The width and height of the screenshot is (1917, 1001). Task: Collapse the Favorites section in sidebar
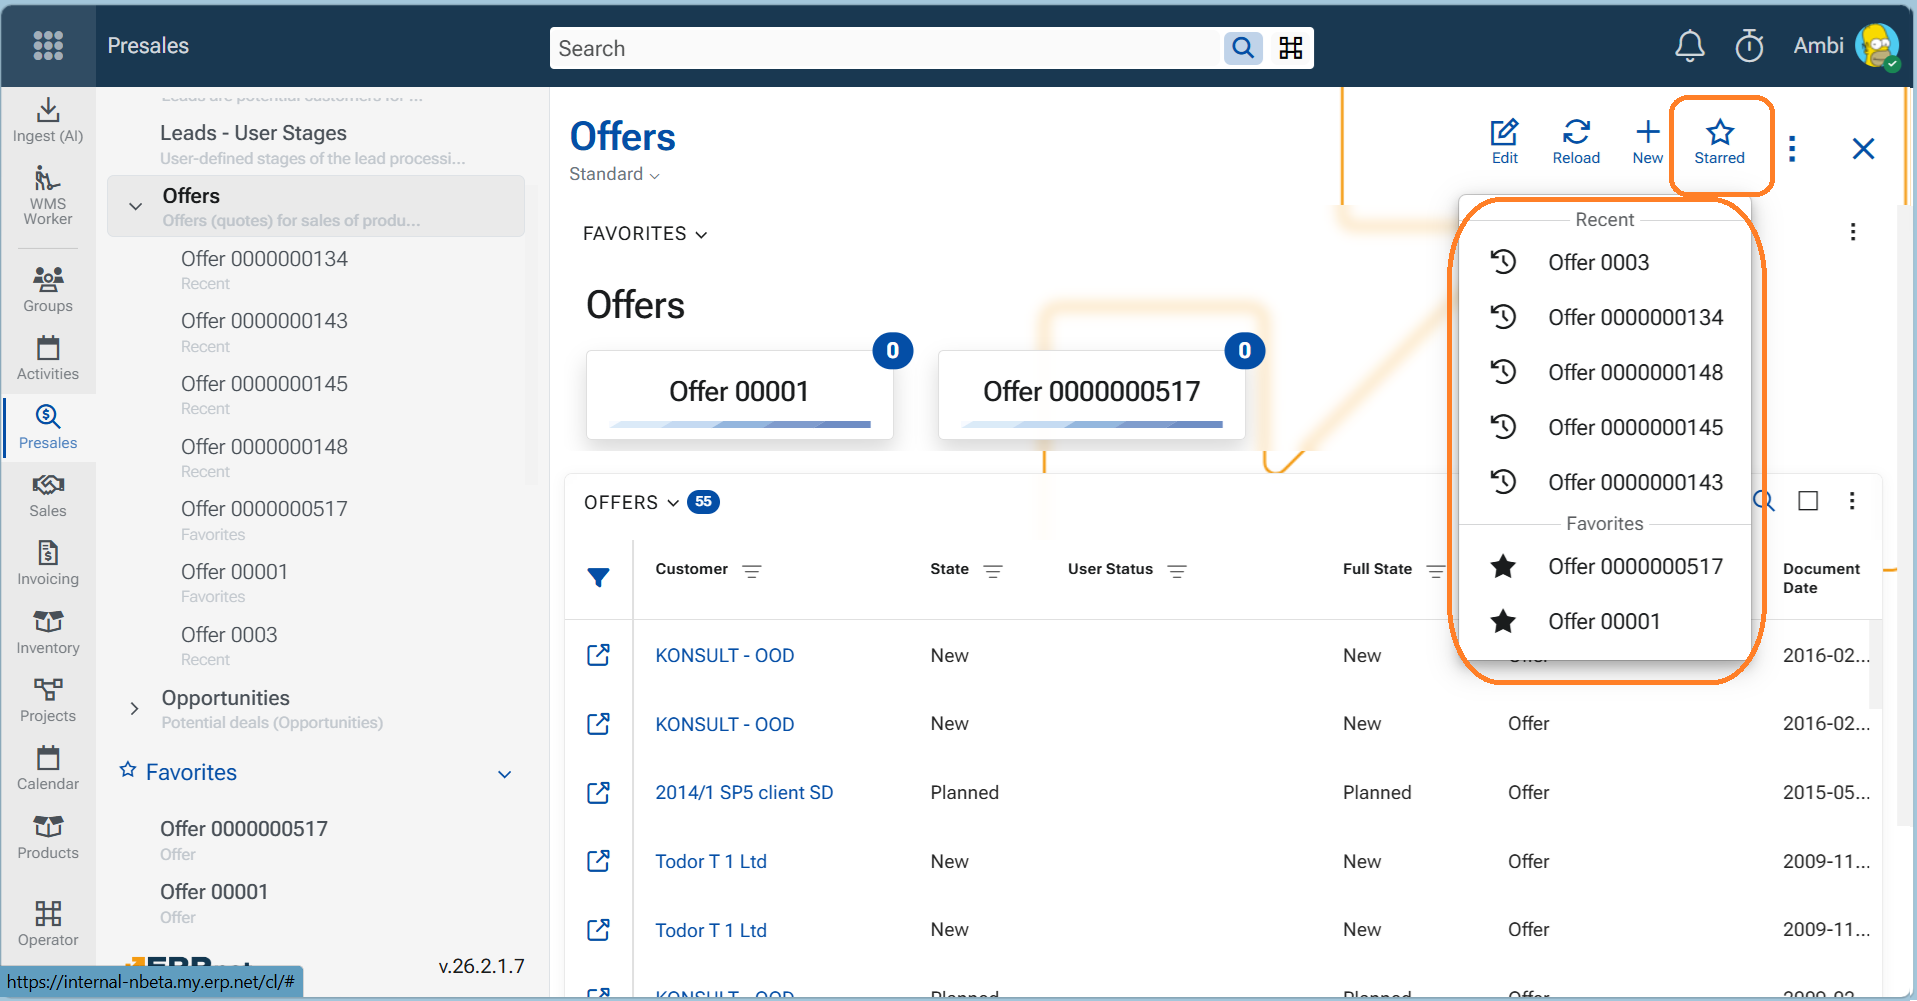pos(504,774)
